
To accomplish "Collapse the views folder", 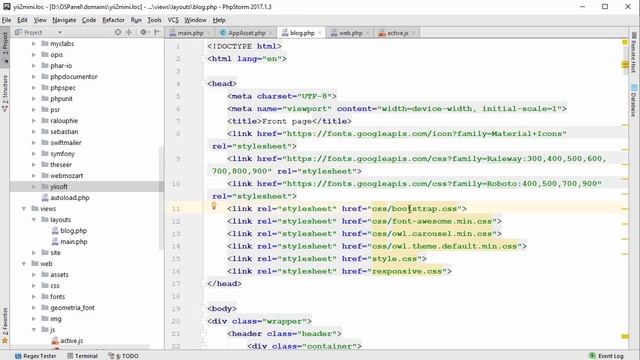I will (x=24, y=209).
